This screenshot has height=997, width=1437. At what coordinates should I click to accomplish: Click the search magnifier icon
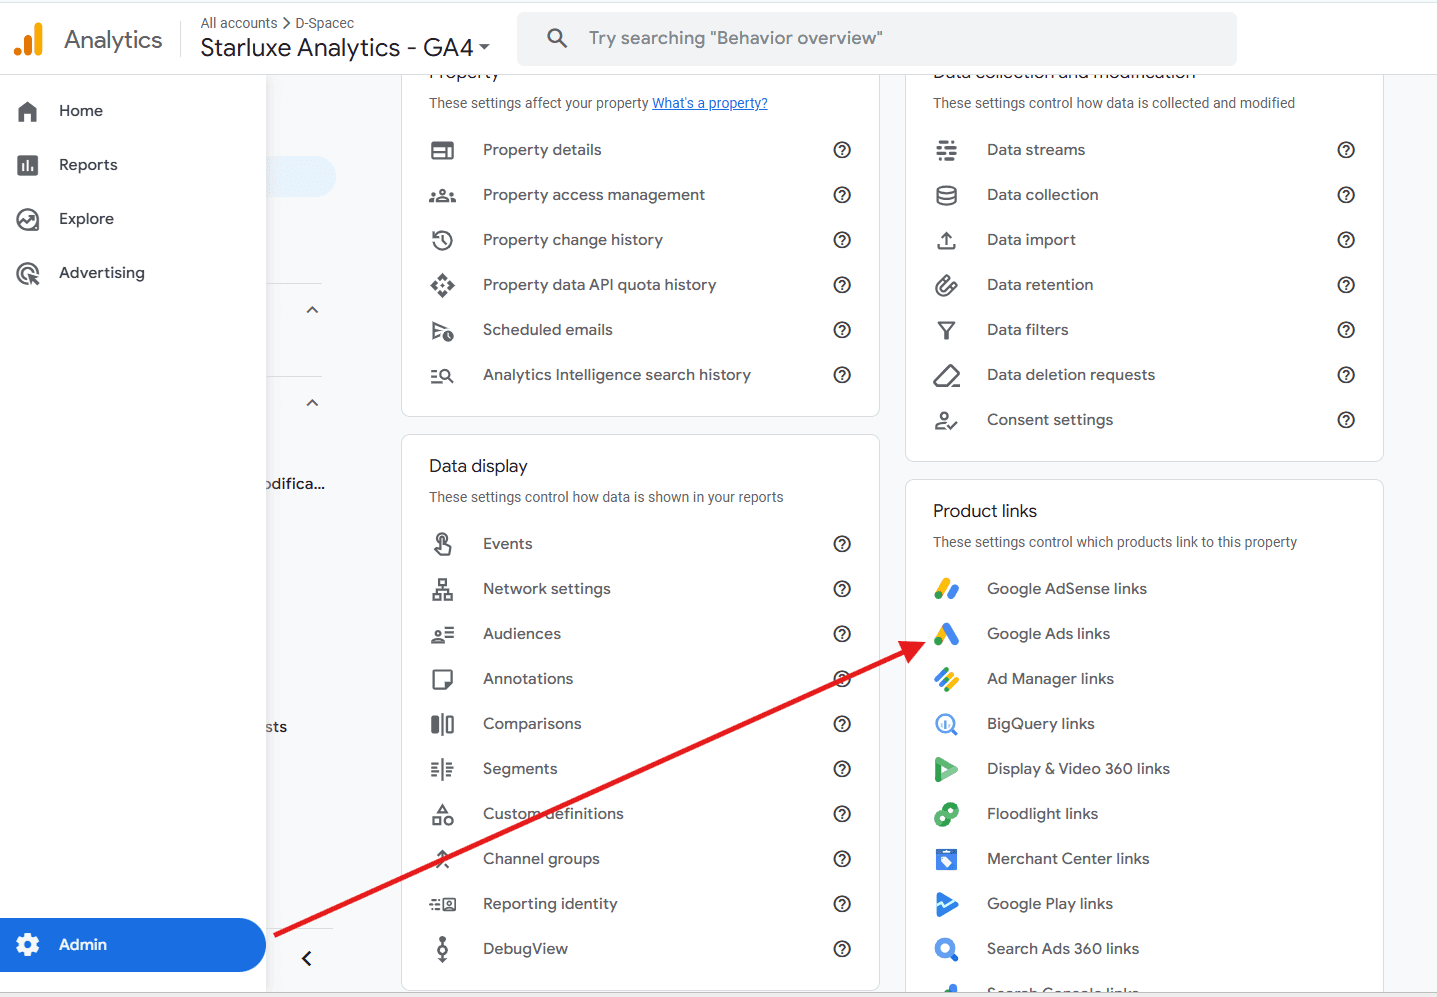(x=557, y=38)
